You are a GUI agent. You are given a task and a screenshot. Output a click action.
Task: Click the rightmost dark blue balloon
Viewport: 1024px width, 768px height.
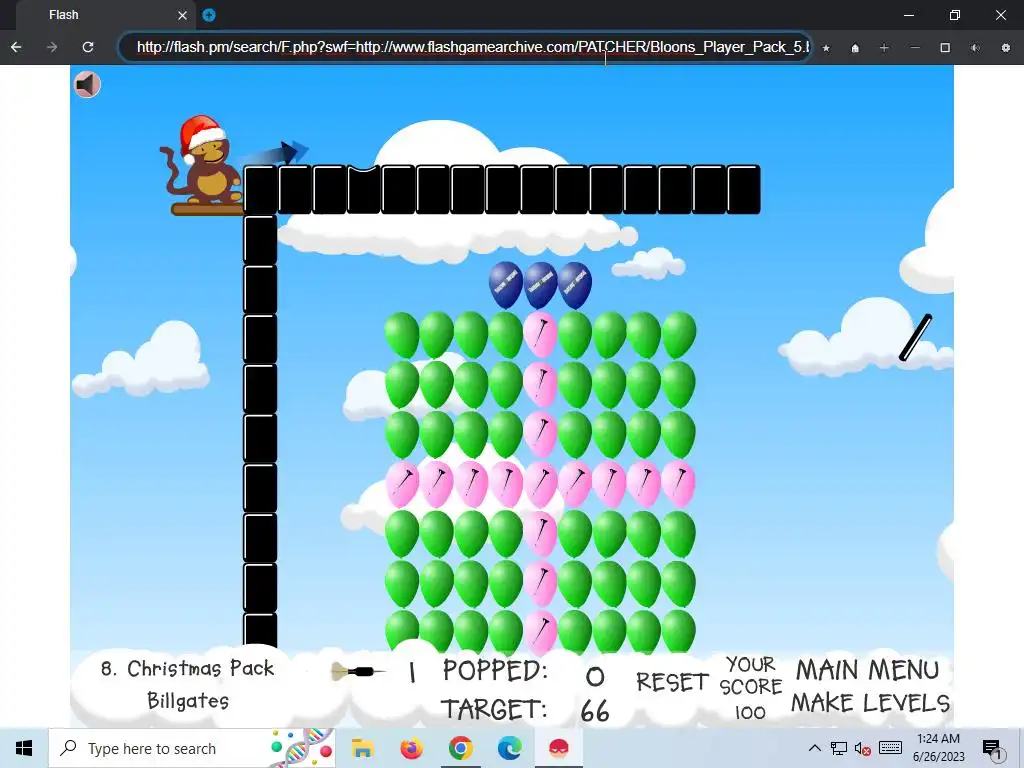(x=575, y=285)
